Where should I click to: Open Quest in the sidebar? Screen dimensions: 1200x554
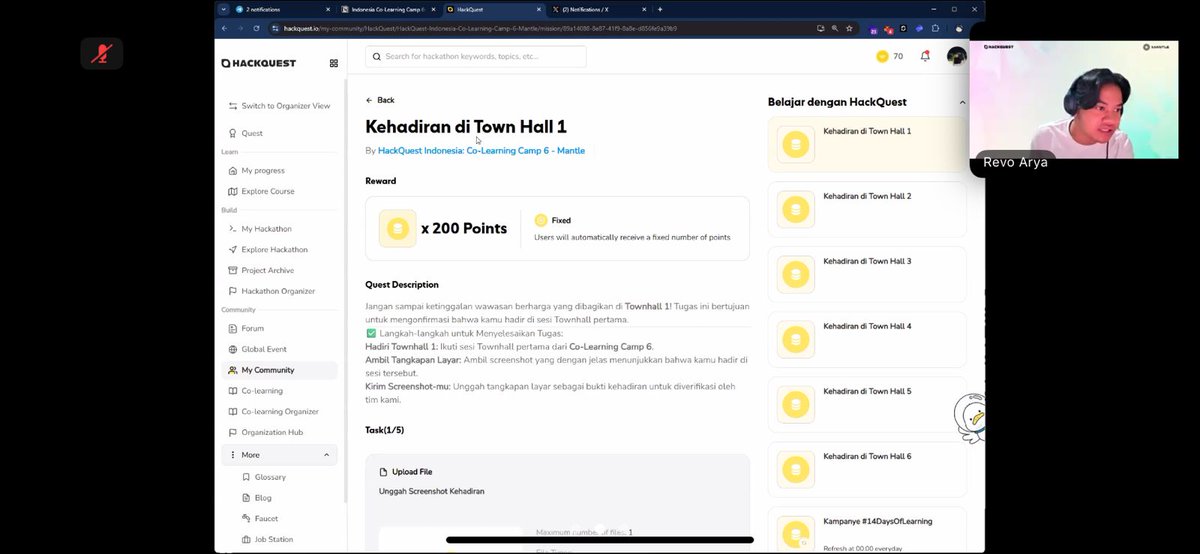pyautogui.click(x=279, y=133)
